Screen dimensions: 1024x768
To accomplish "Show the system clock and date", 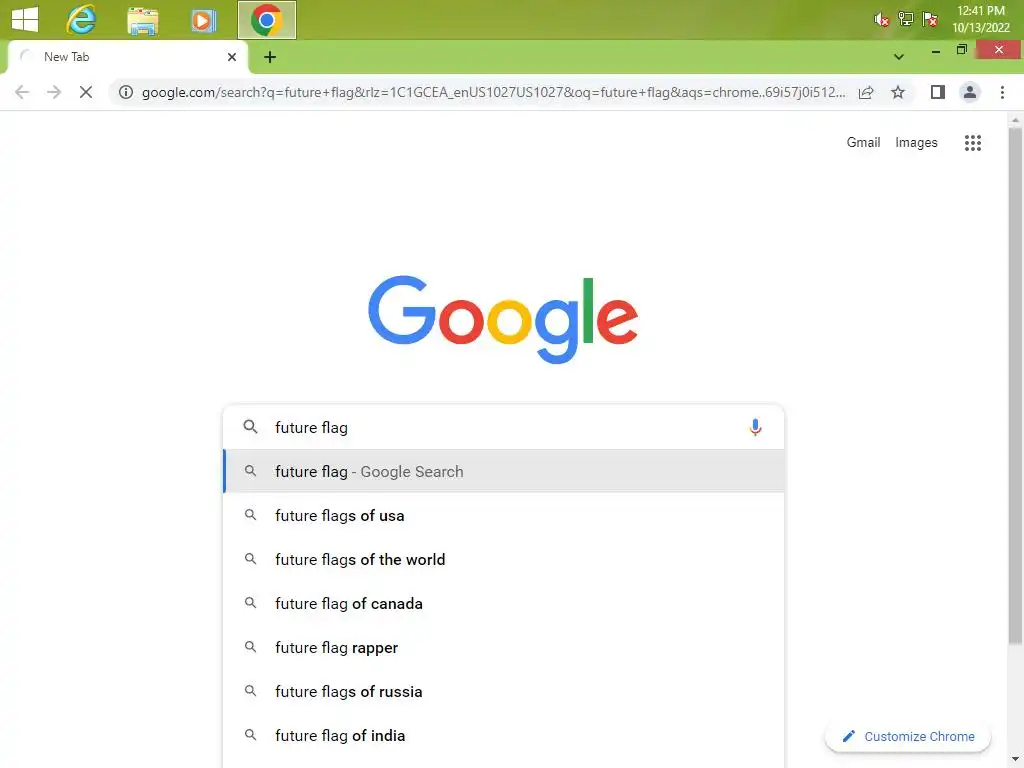I will 980,19.
